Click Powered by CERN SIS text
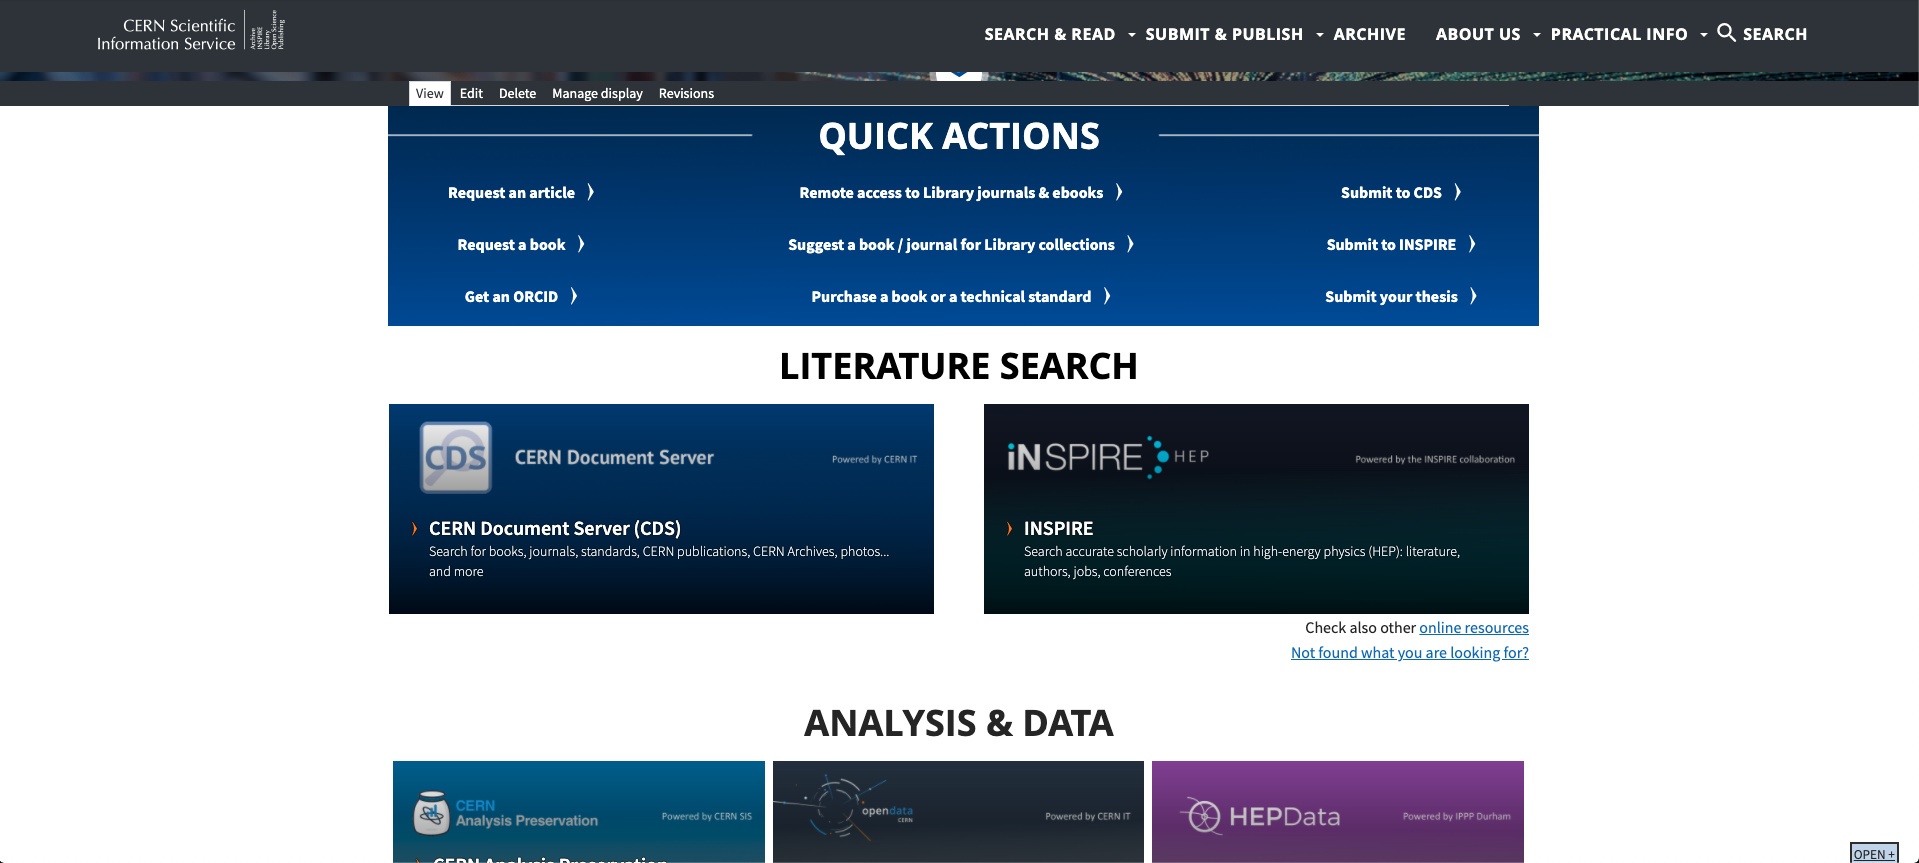Image resolution: width=1919 pixels, height=863 pixels. pyautogui.click(x=706, y=816)
